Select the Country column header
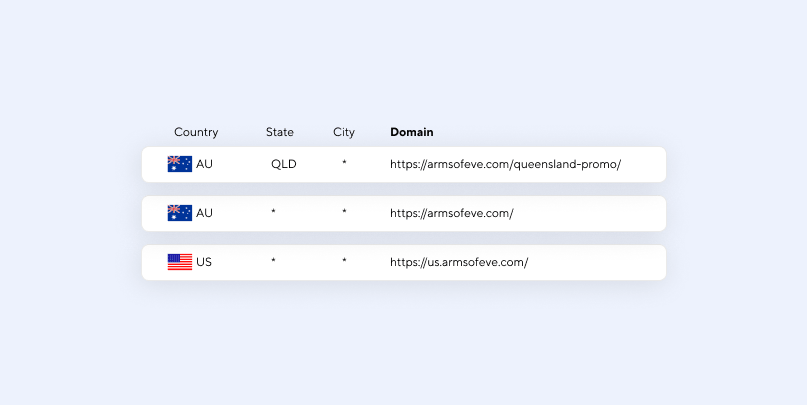 tap(196, 132)
